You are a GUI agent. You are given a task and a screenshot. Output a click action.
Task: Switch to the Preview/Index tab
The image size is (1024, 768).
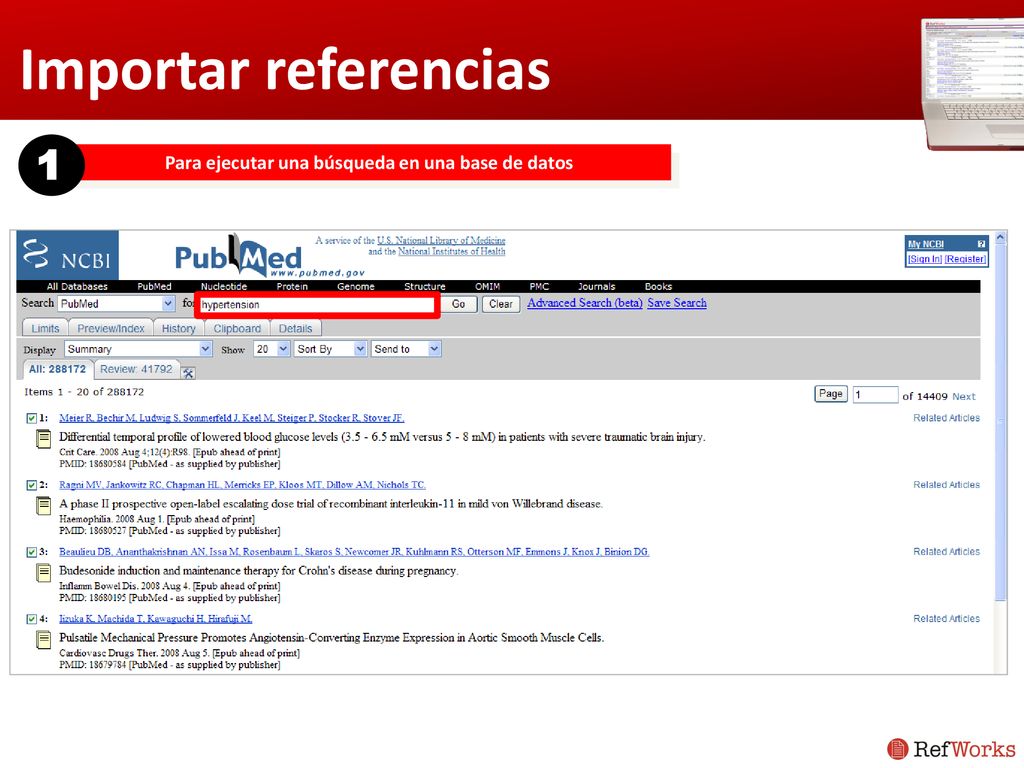[x=111, y=328]
